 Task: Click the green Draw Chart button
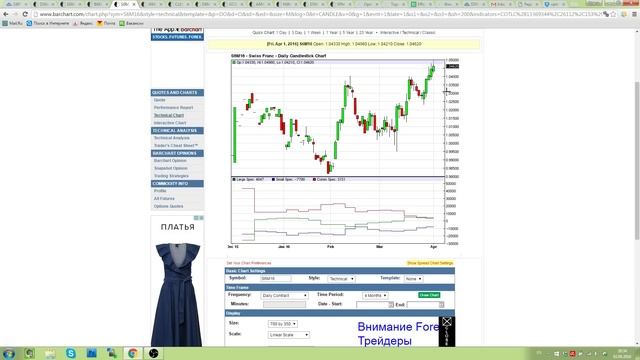coord(429,295)
